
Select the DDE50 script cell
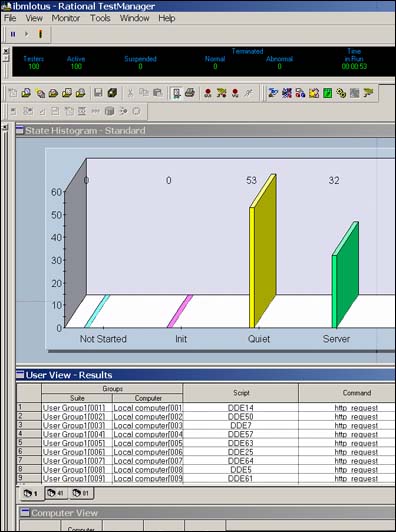pyautogui.click(x=241, y=416)
